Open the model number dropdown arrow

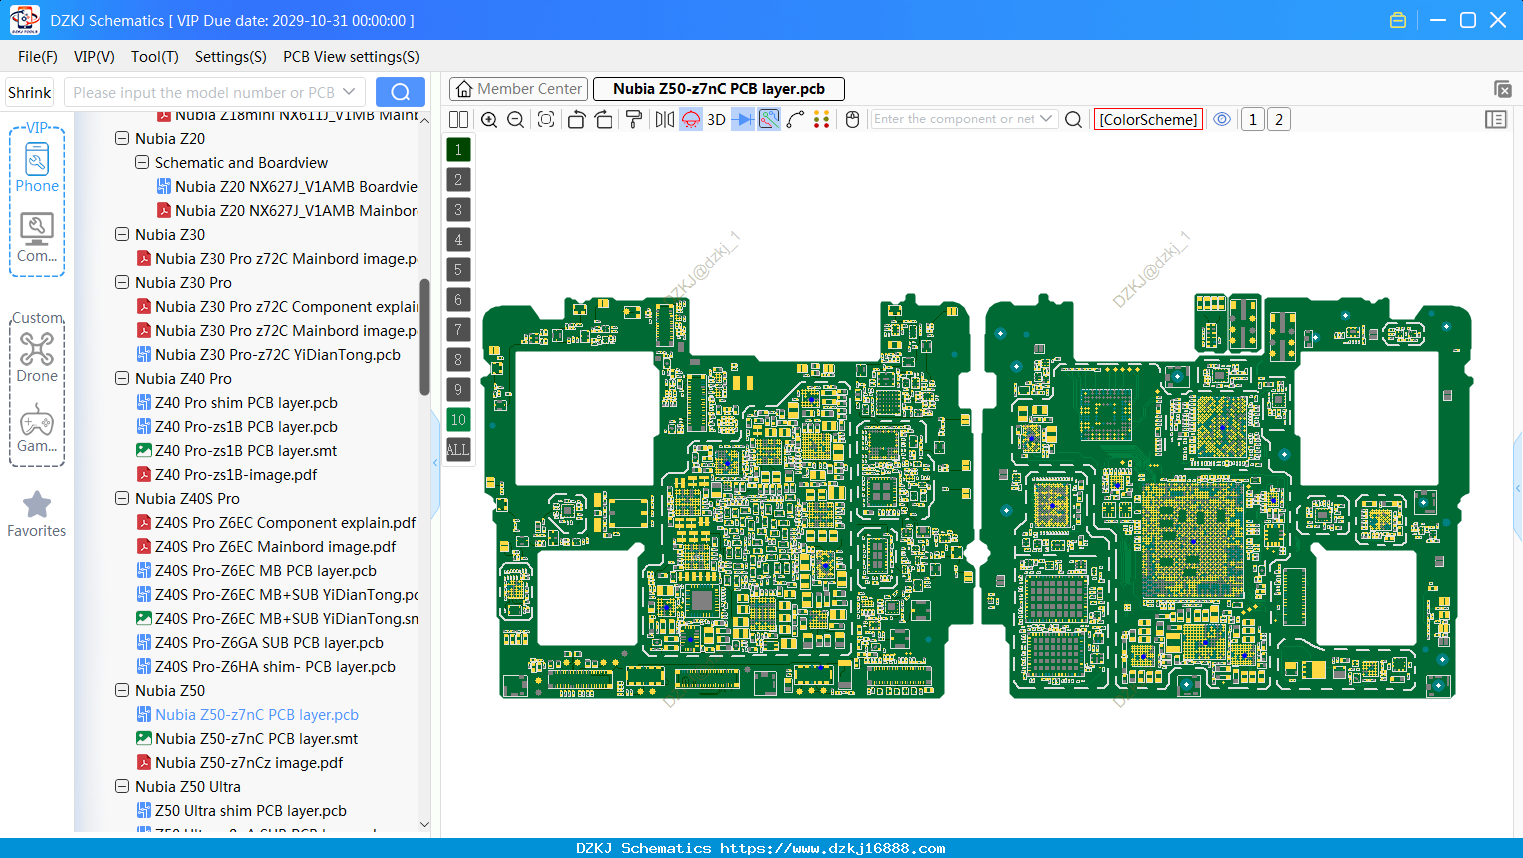pyautogui.click(x=349, y=92)
